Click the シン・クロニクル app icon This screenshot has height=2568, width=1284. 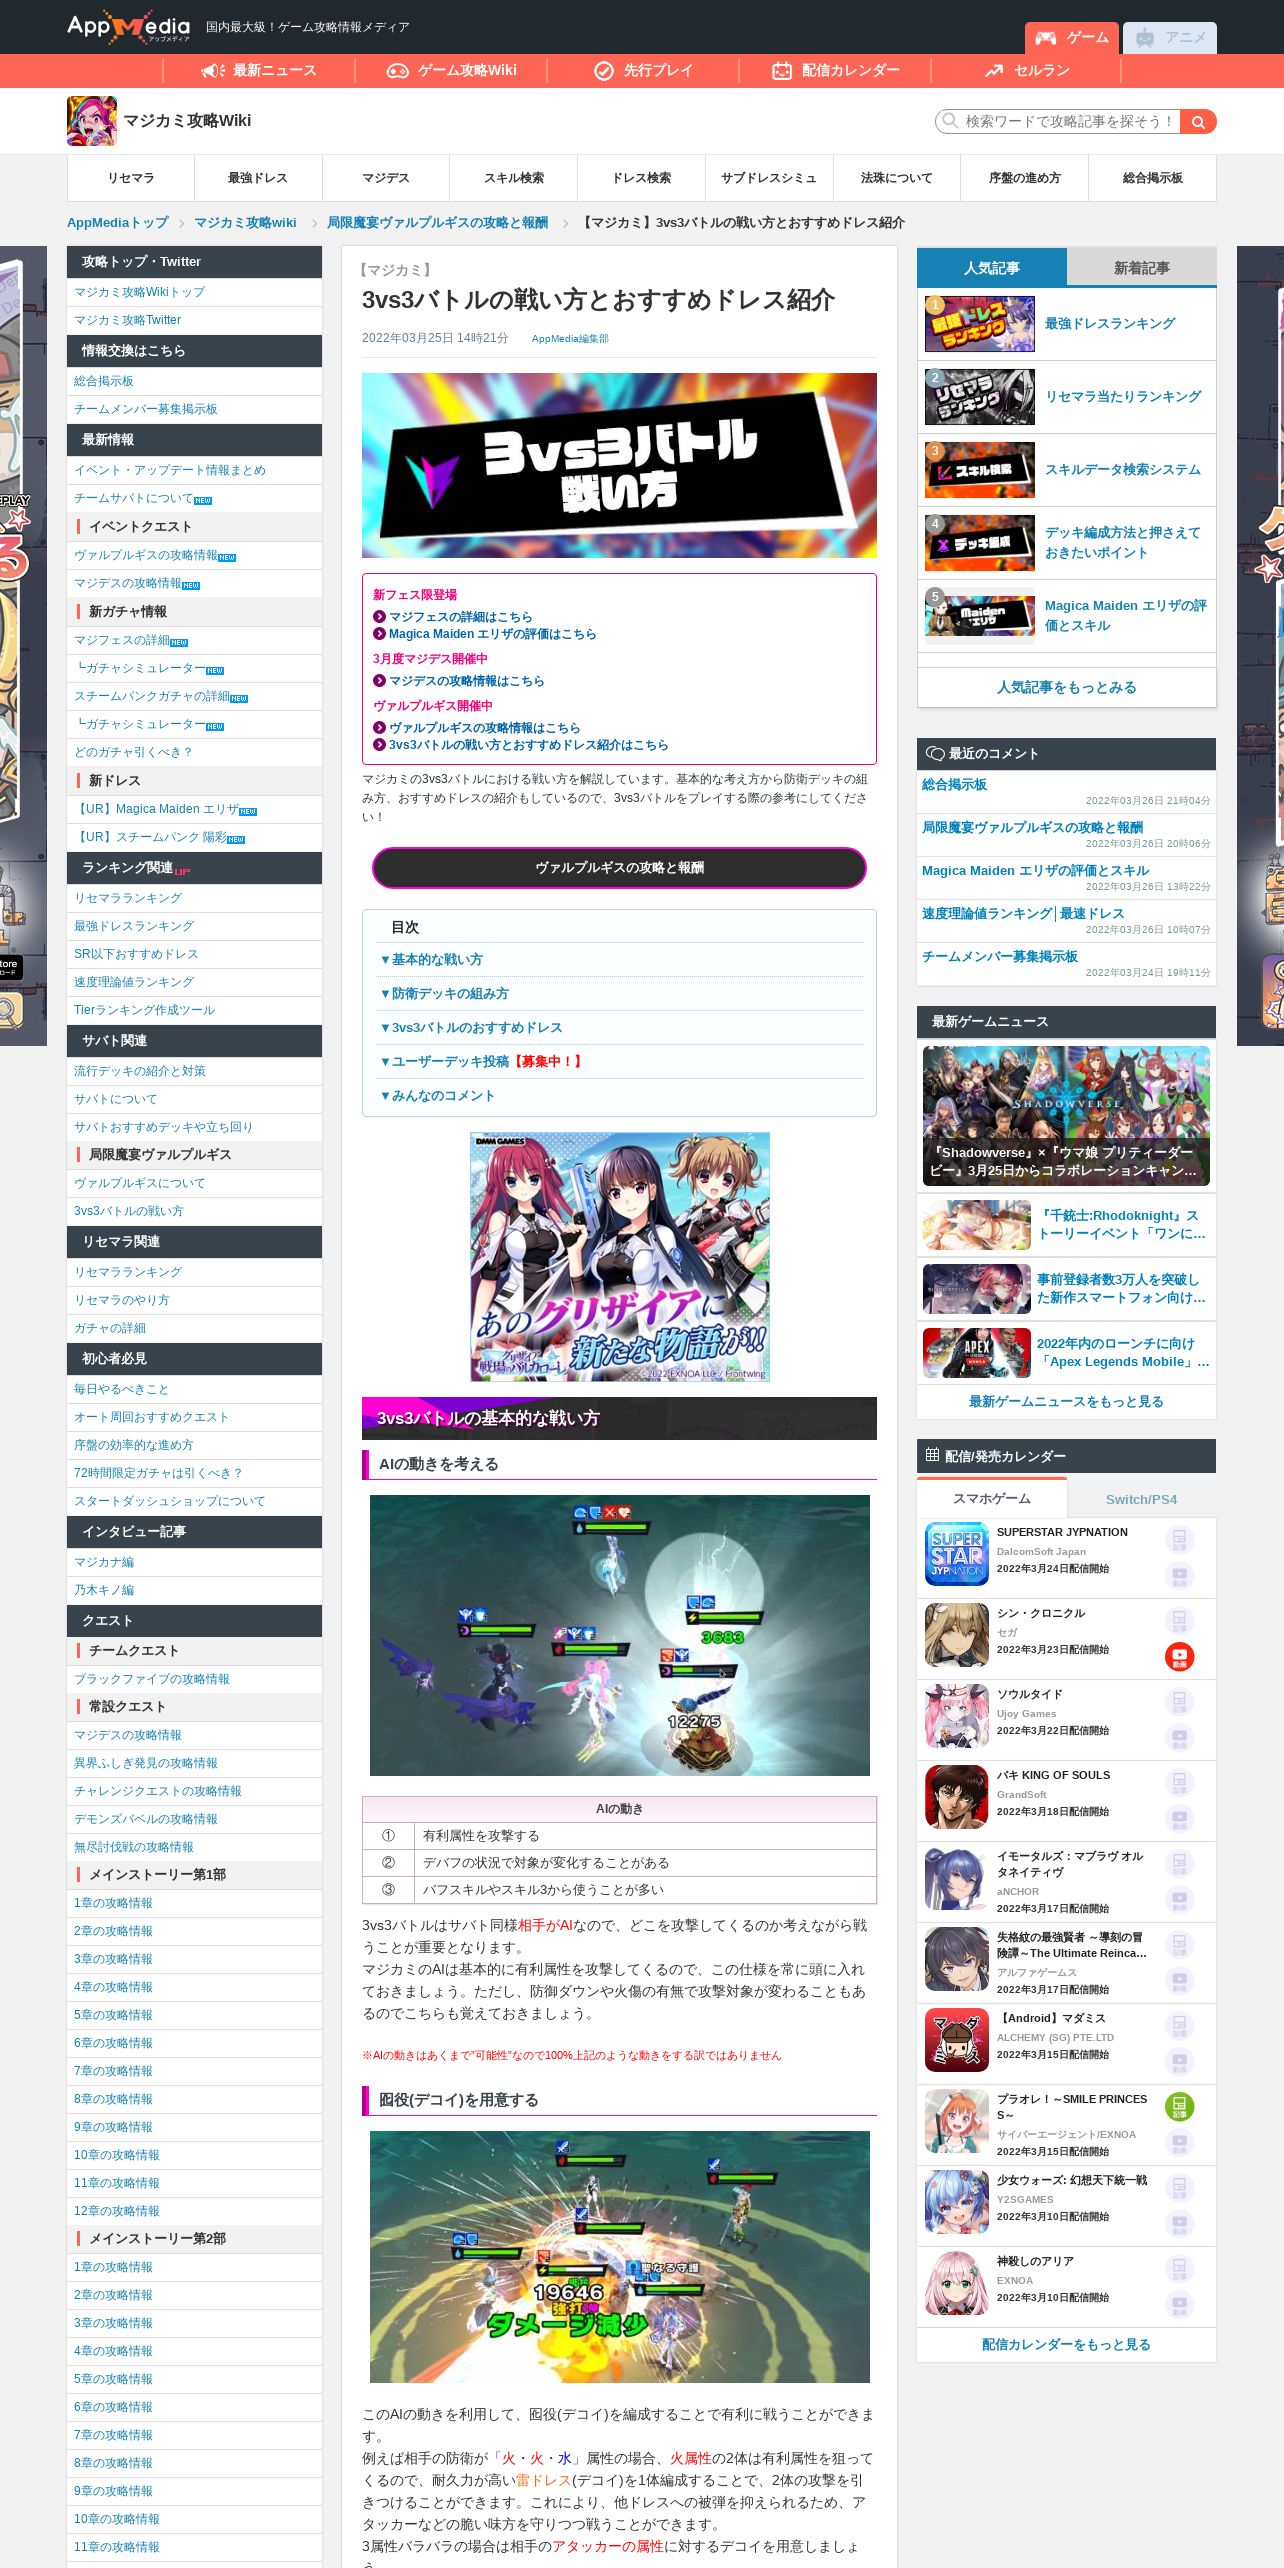[957, 1635]
